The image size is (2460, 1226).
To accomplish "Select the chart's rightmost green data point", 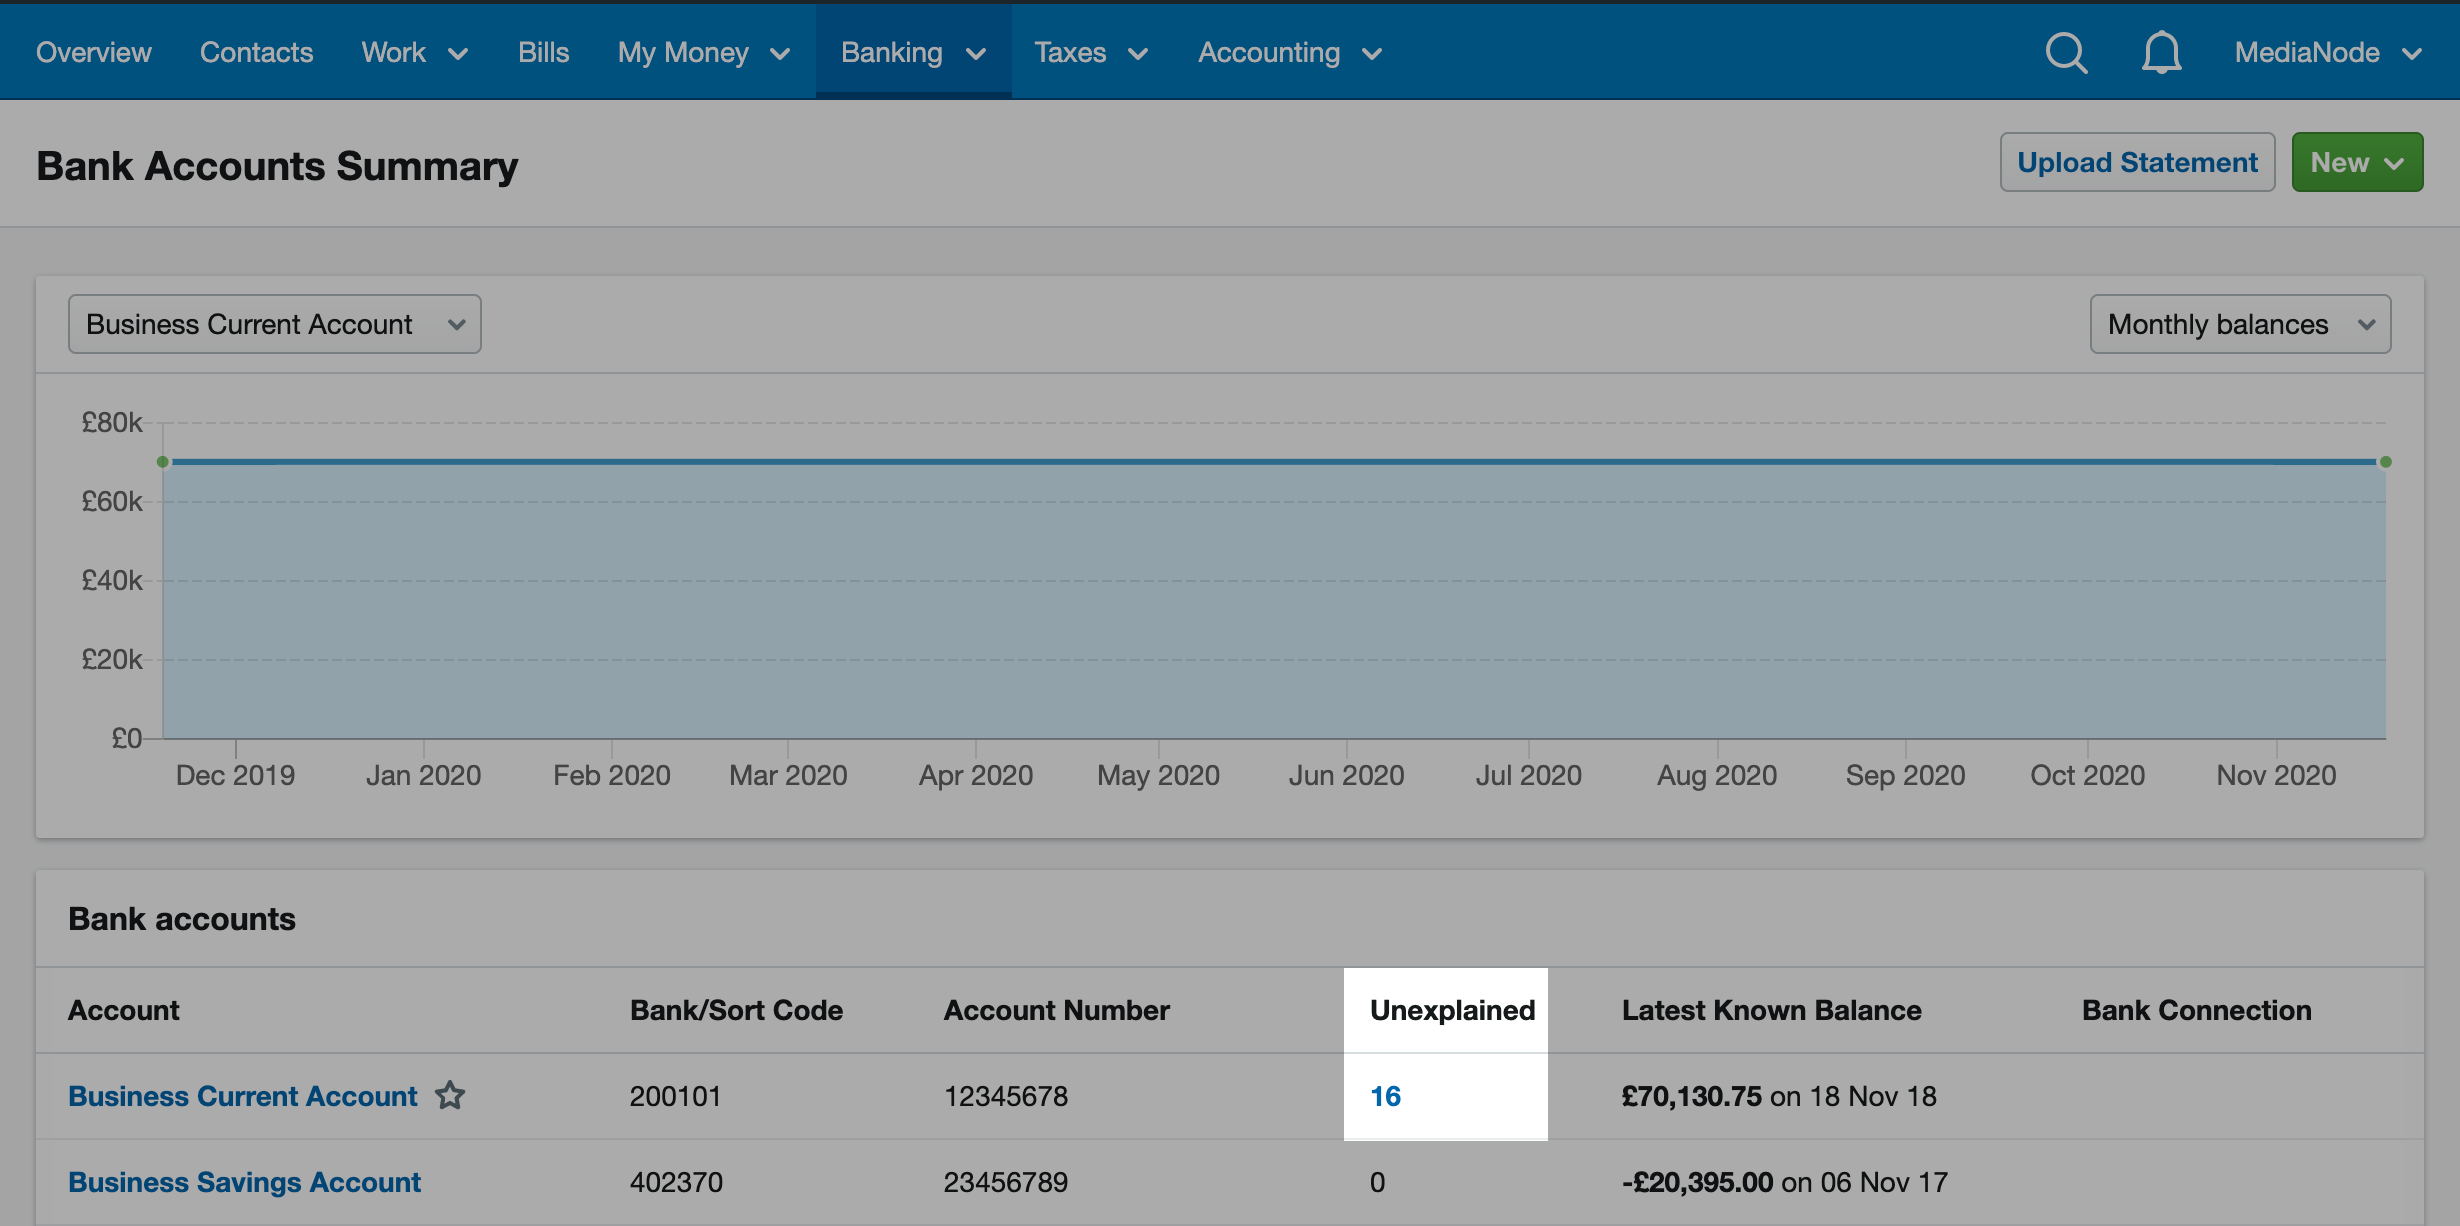I will (2386, 462).
